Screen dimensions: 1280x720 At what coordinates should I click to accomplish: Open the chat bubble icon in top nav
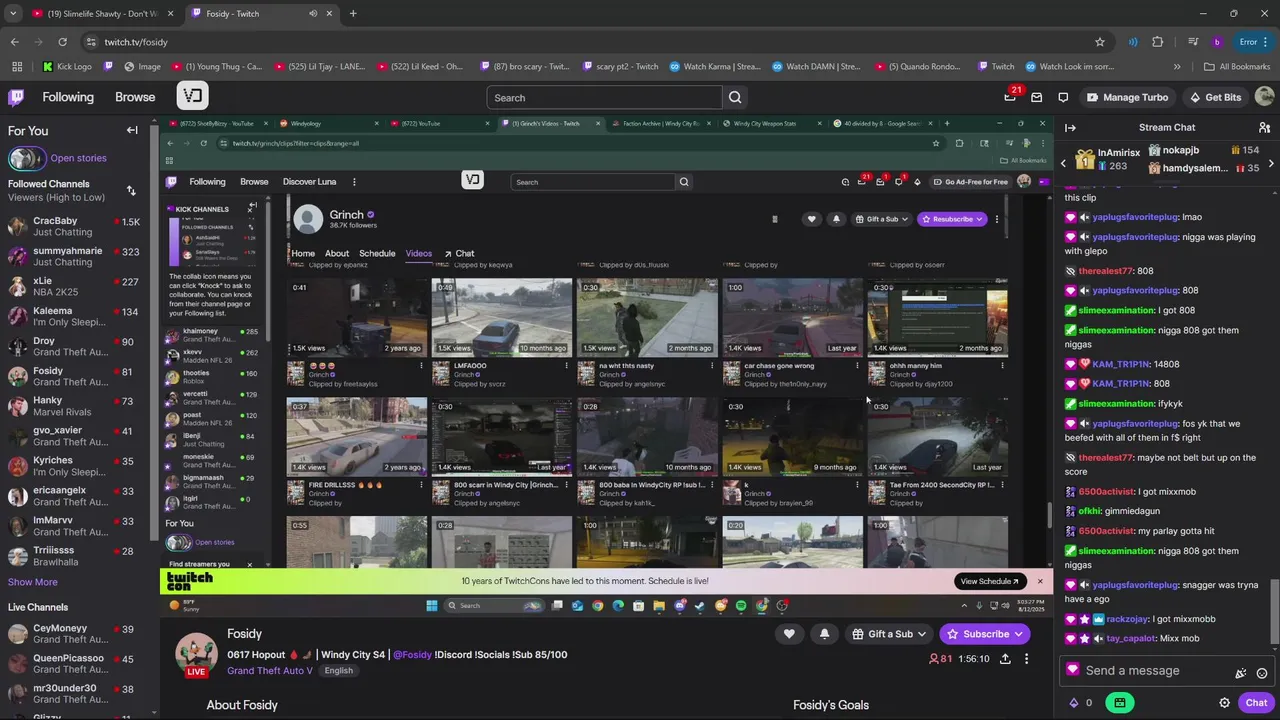click(1063, 97)
